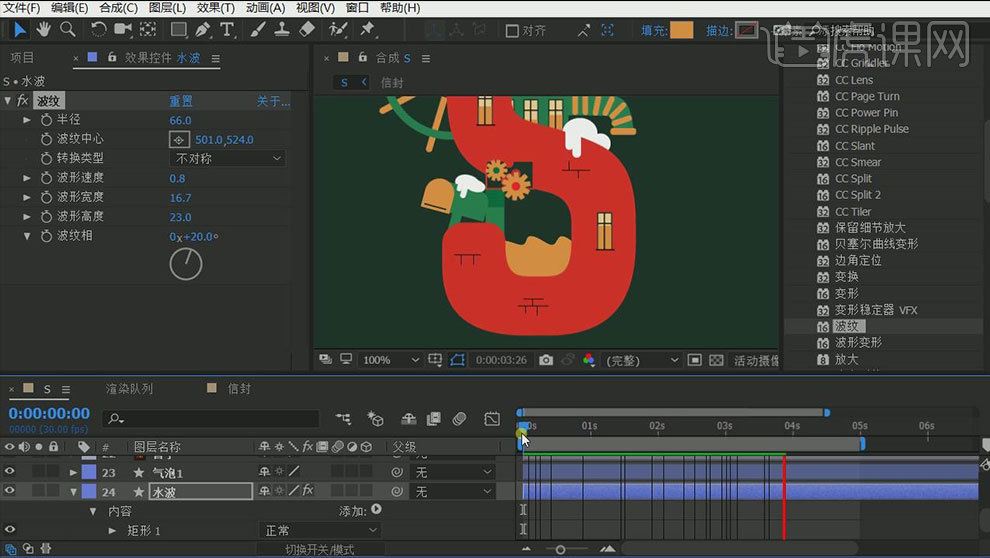Viewport: 990px width, 558px height.
Task: Open the Graph Editor in timeline
Action: click(x=492, y=419)
